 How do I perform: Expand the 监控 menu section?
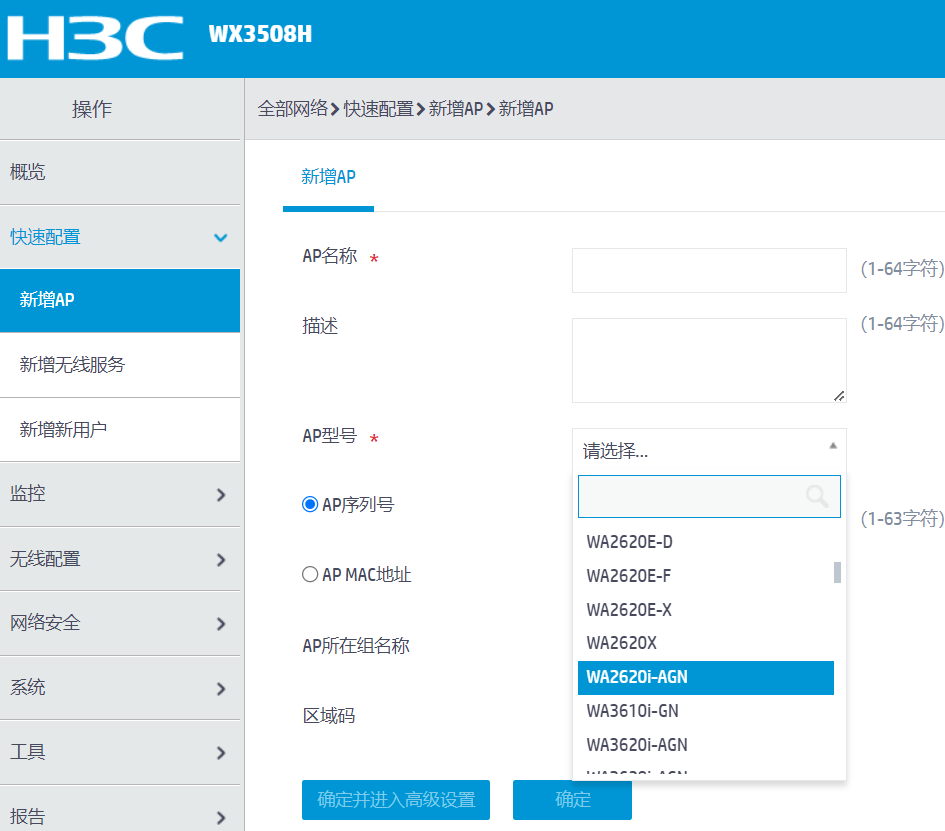tap(221, 494)
